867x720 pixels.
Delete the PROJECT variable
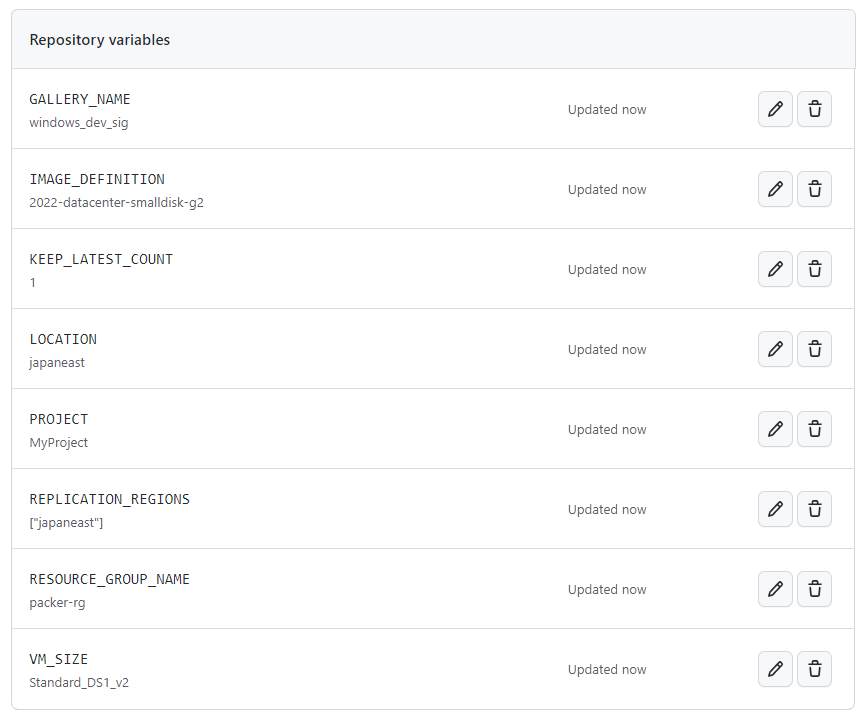[x=814, y=429]
